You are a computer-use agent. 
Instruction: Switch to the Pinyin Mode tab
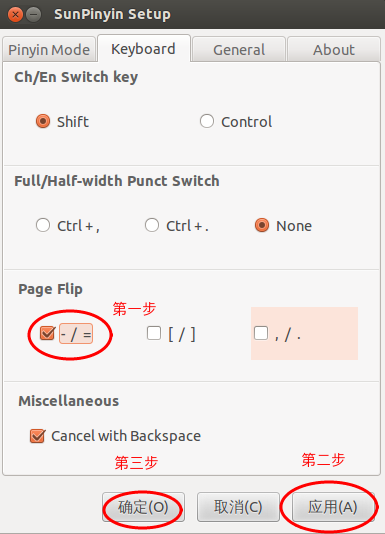click(49, 50)
